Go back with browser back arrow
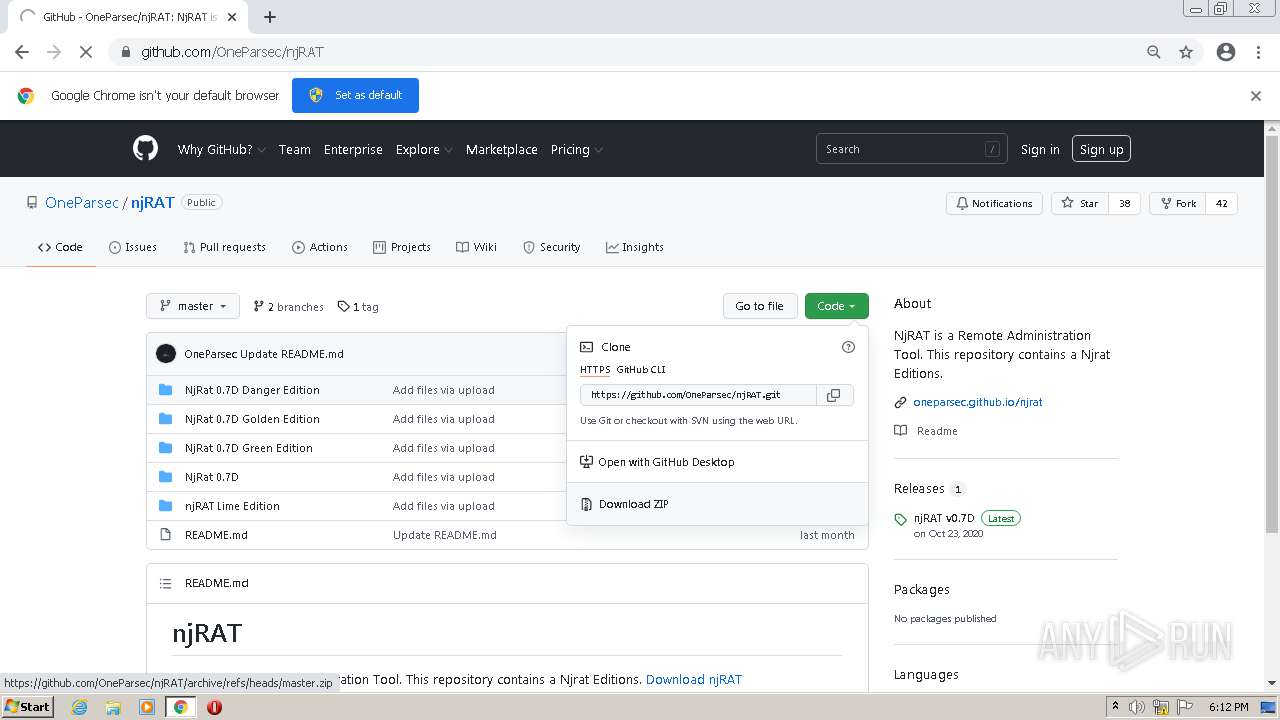 22,52
